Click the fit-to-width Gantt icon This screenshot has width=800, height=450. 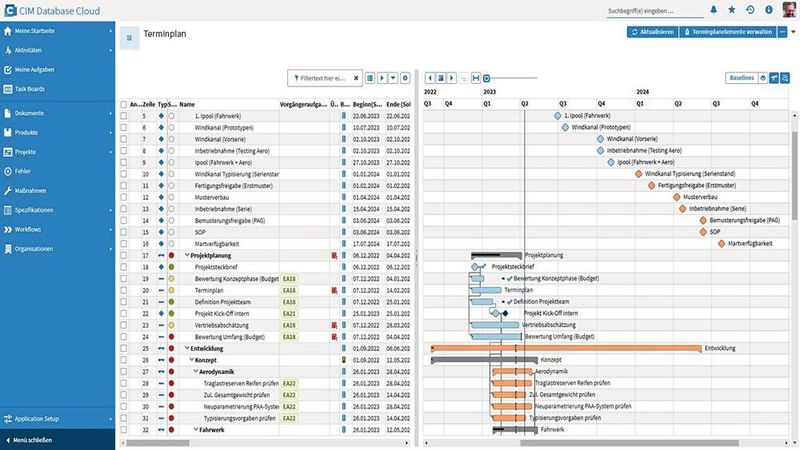(476, 78)
